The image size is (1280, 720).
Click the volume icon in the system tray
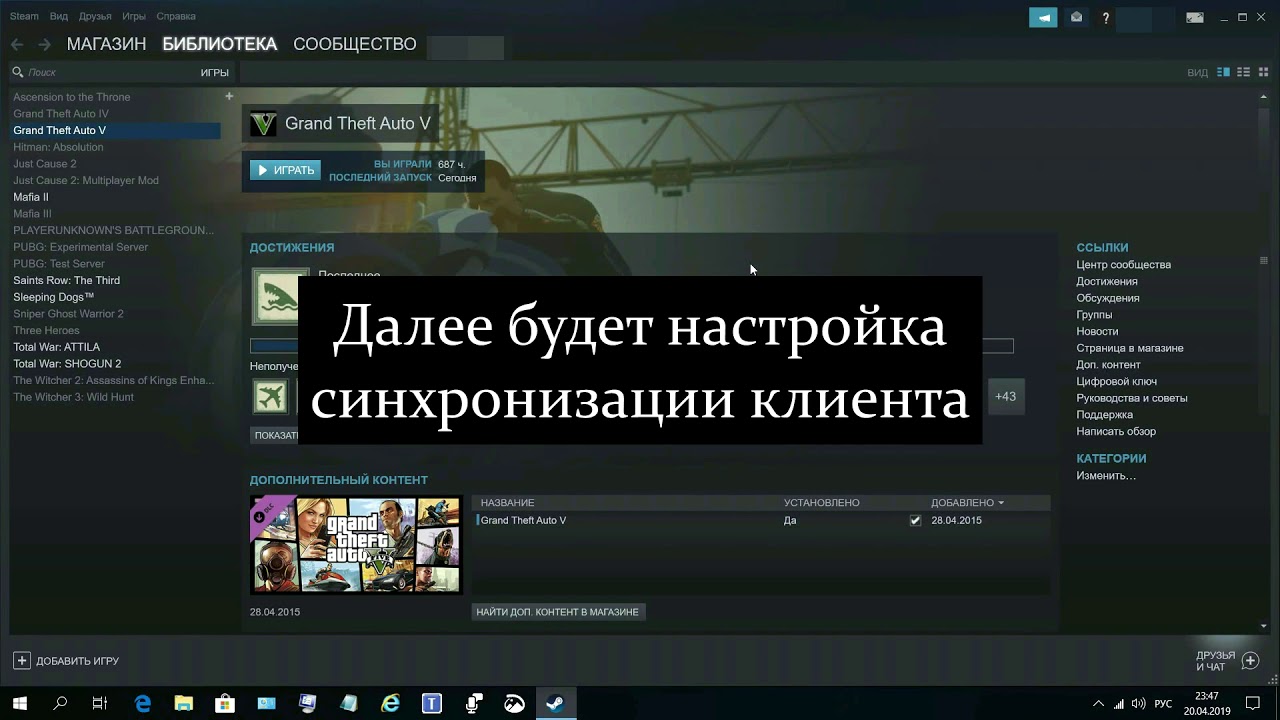click(1138, 703)
